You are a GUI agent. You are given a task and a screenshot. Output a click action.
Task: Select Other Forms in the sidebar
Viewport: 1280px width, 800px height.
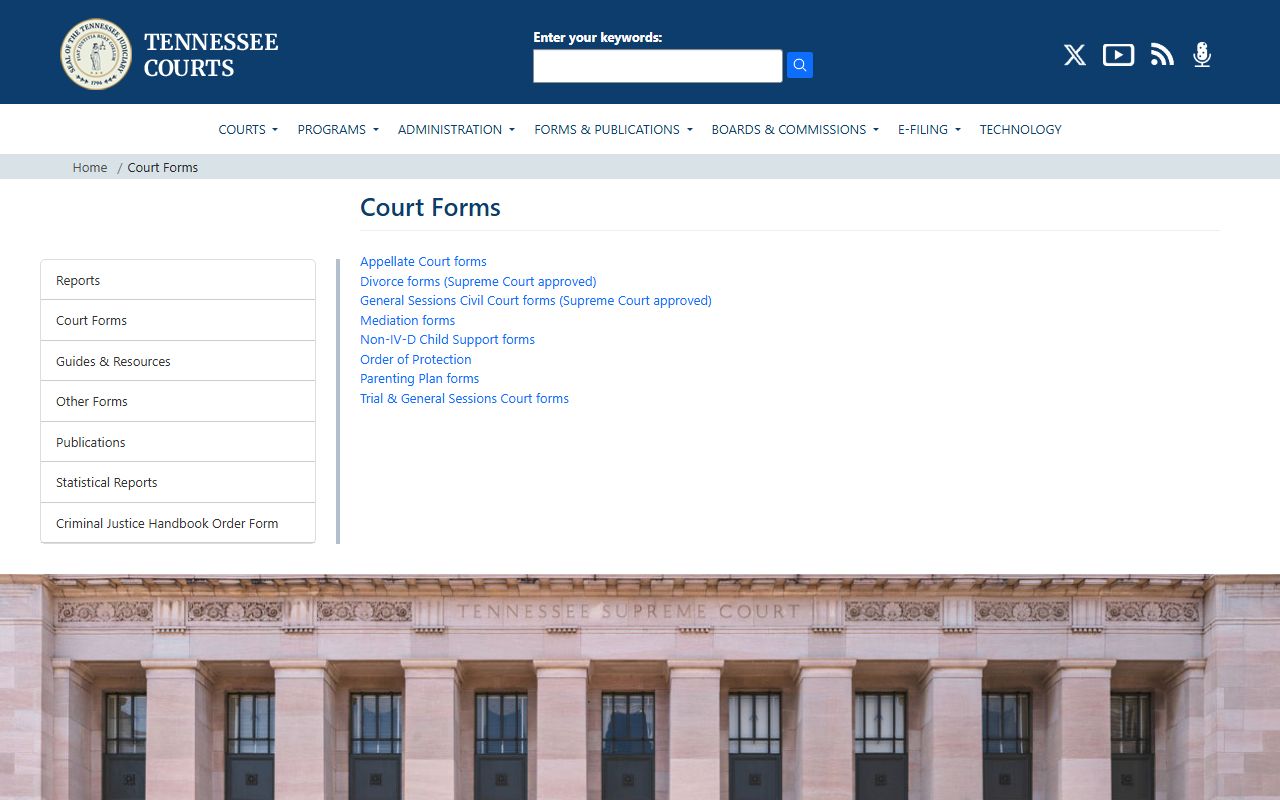point(178,401)
